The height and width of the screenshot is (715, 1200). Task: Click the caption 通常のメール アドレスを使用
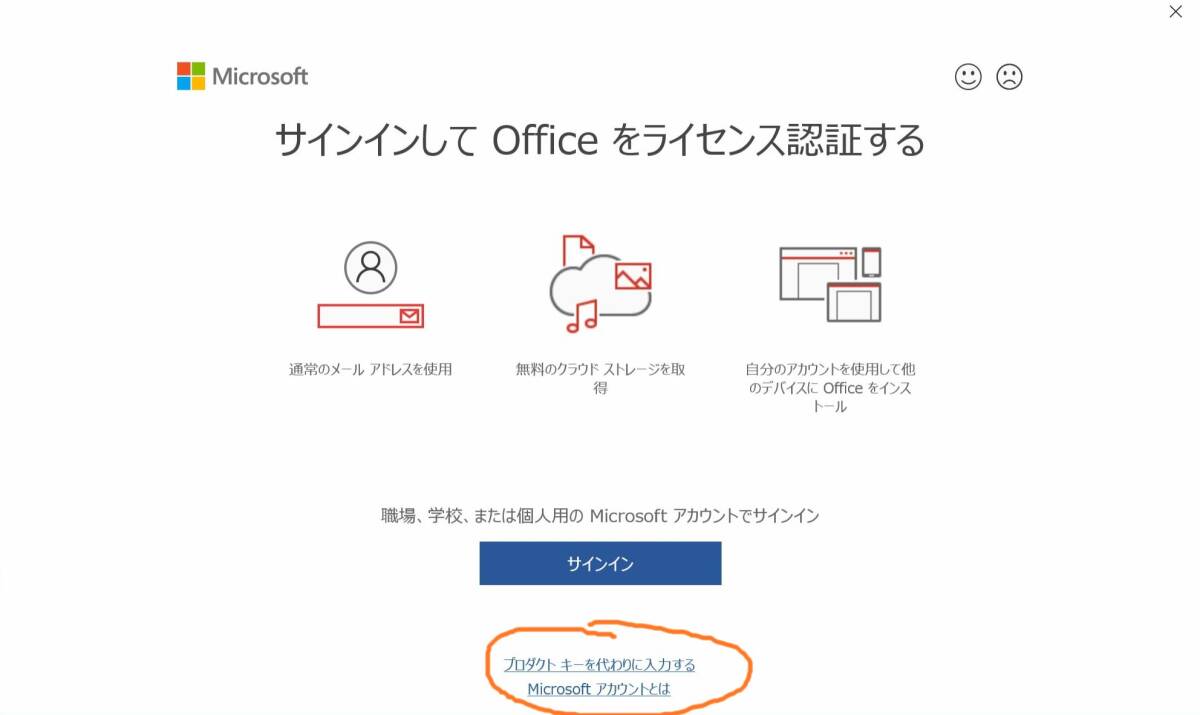pyautogui.click(x=371, y=369)
